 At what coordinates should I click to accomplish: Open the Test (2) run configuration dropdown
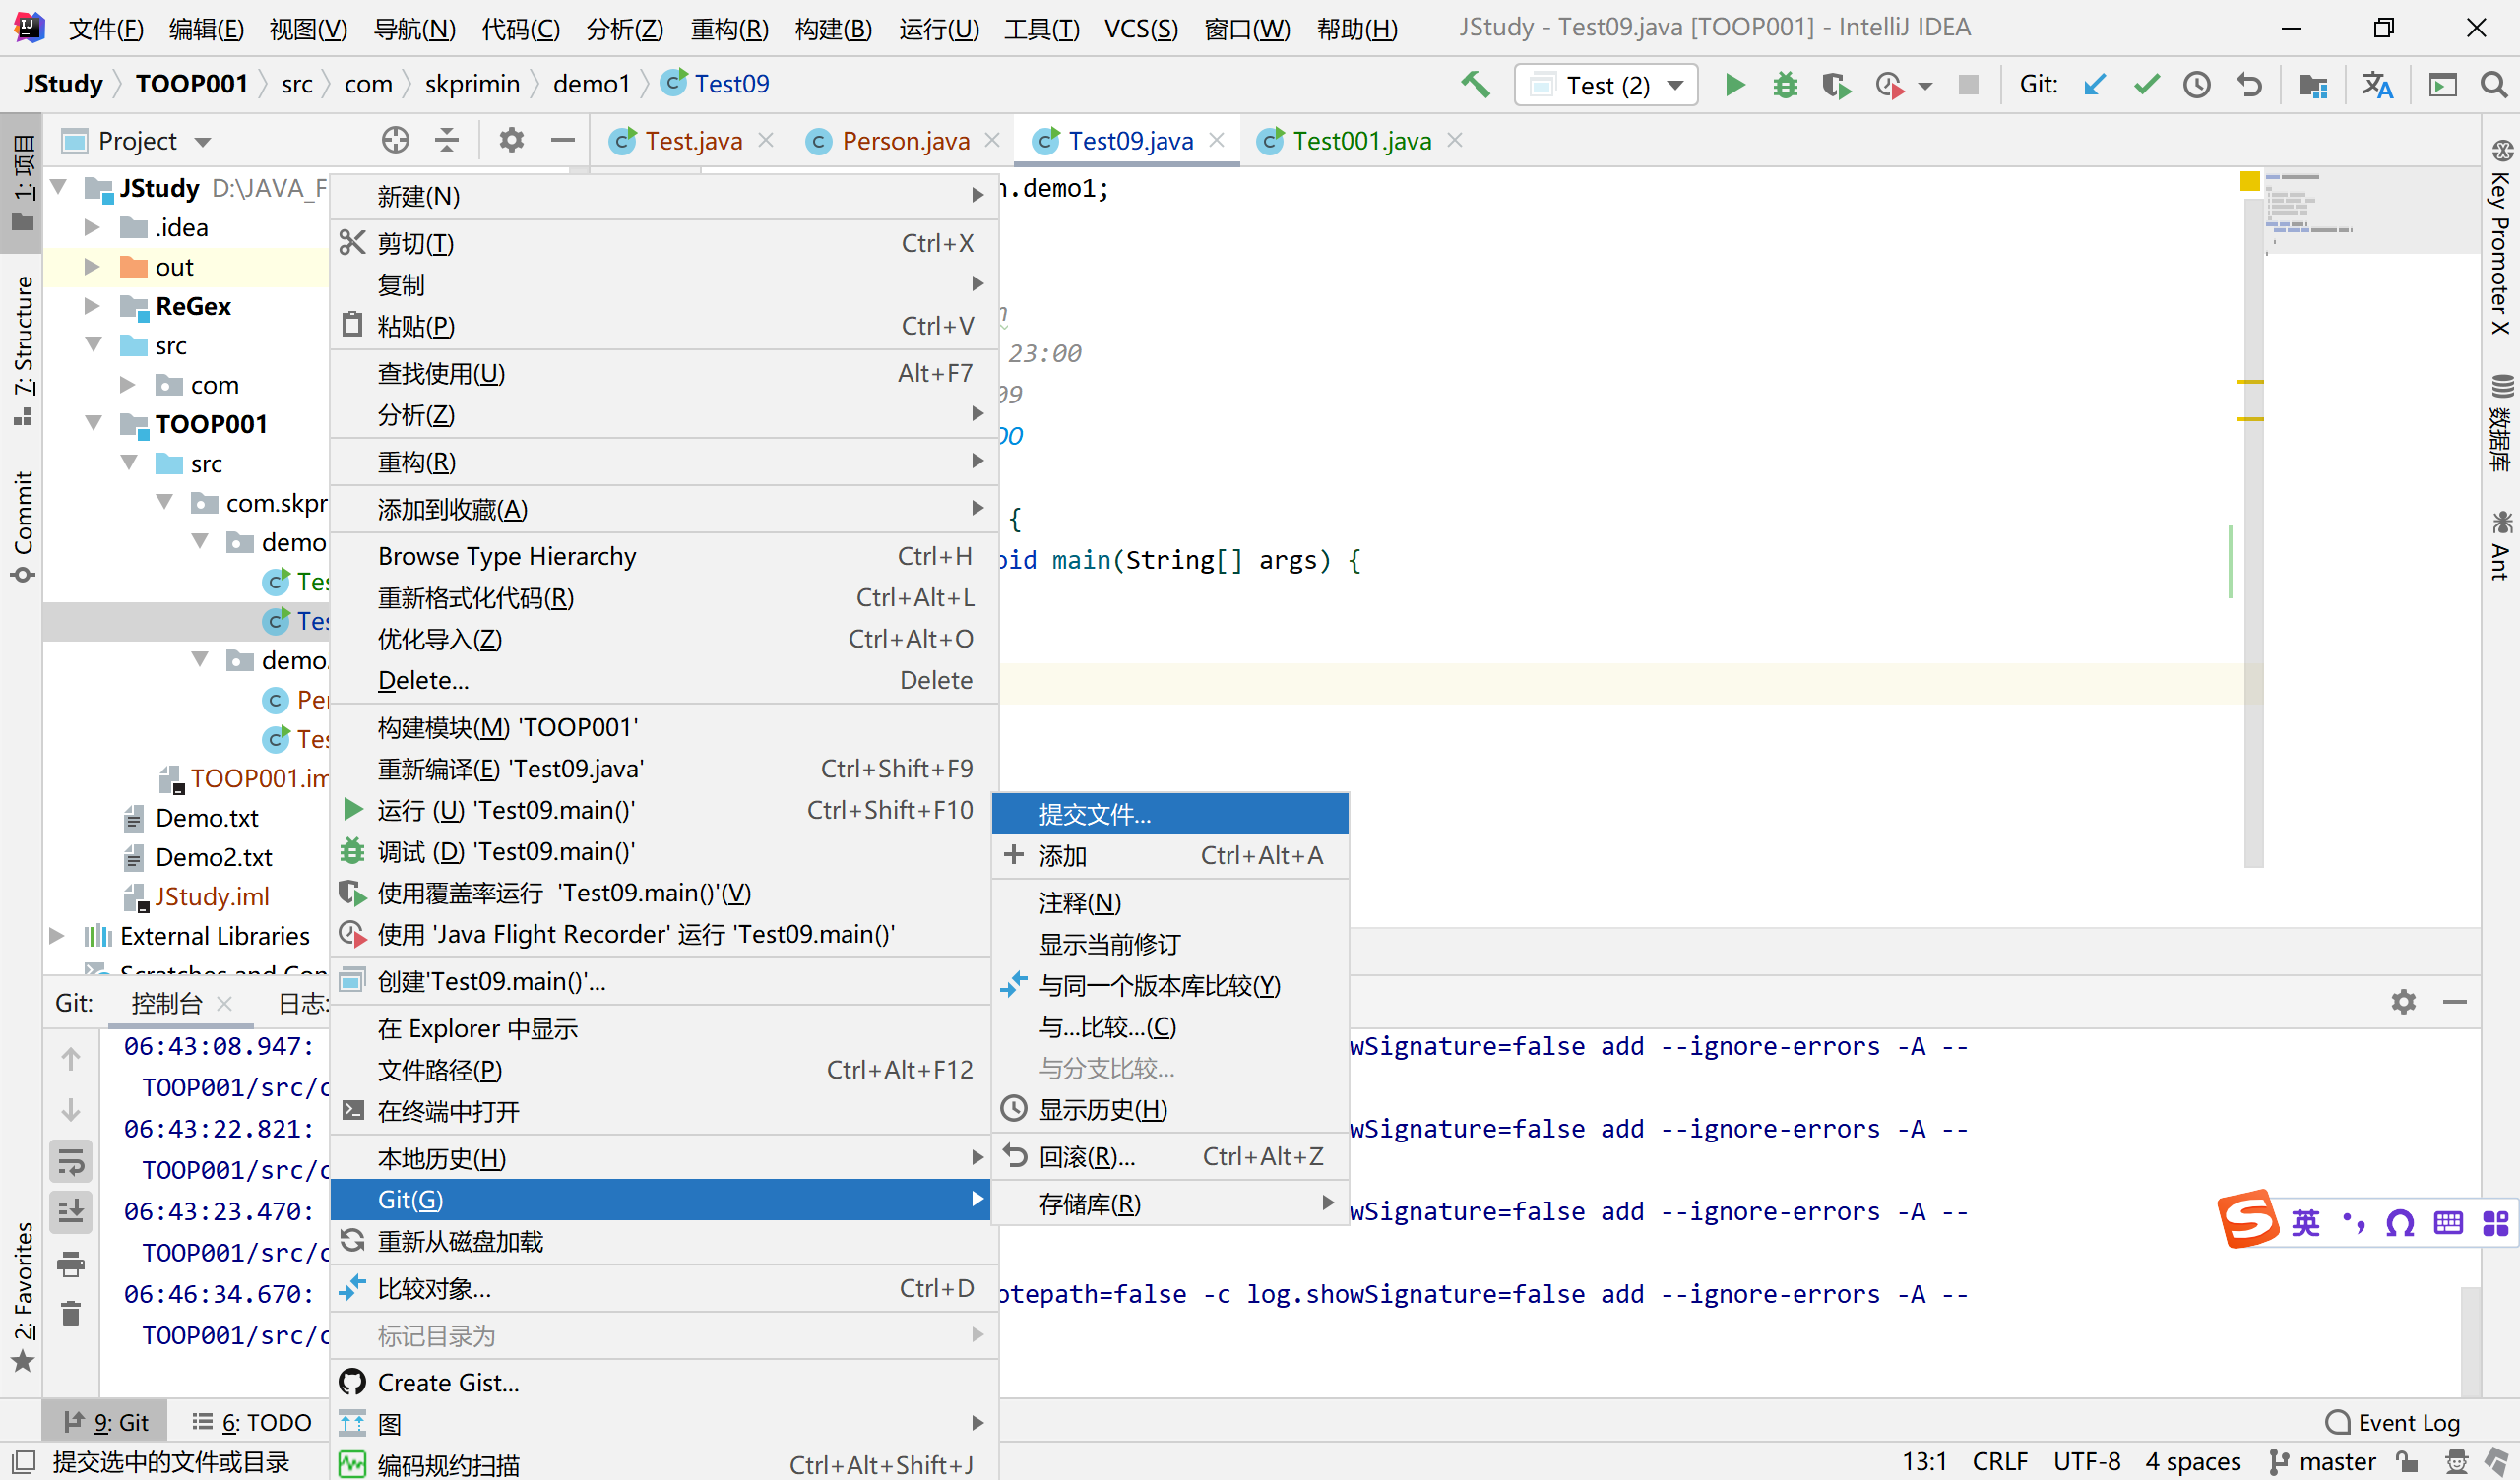point(1606,85)
